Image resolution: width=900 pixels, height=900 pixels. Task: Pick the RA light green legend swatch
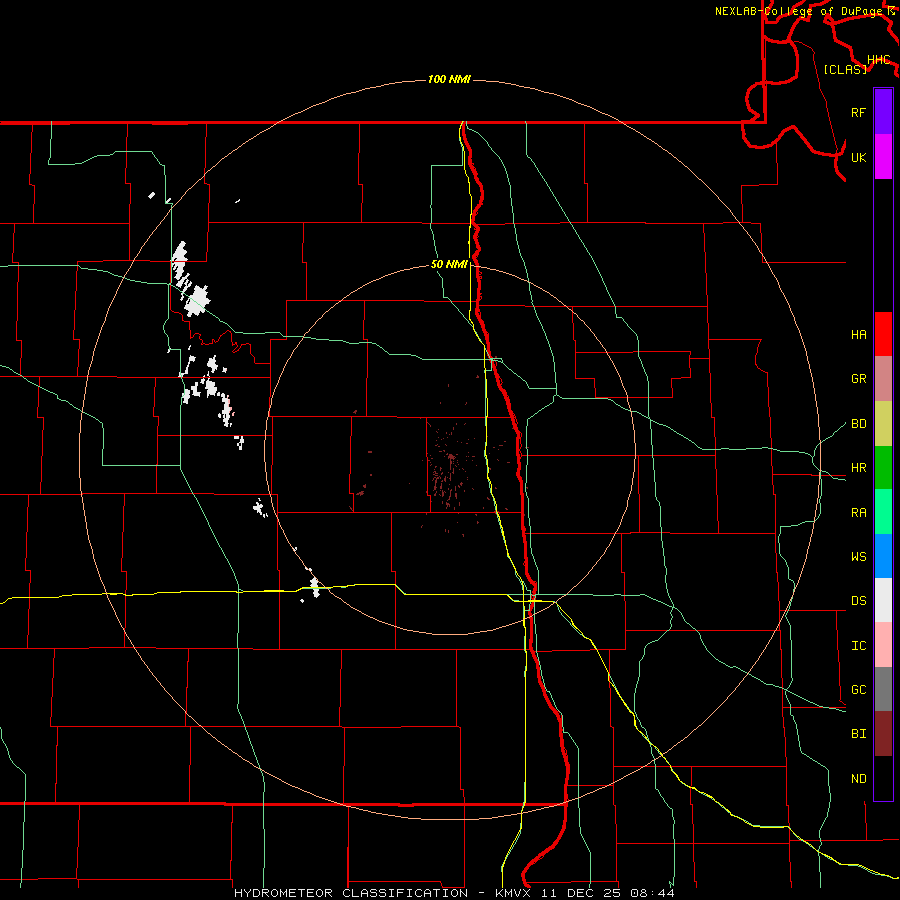tap(883, 511)
